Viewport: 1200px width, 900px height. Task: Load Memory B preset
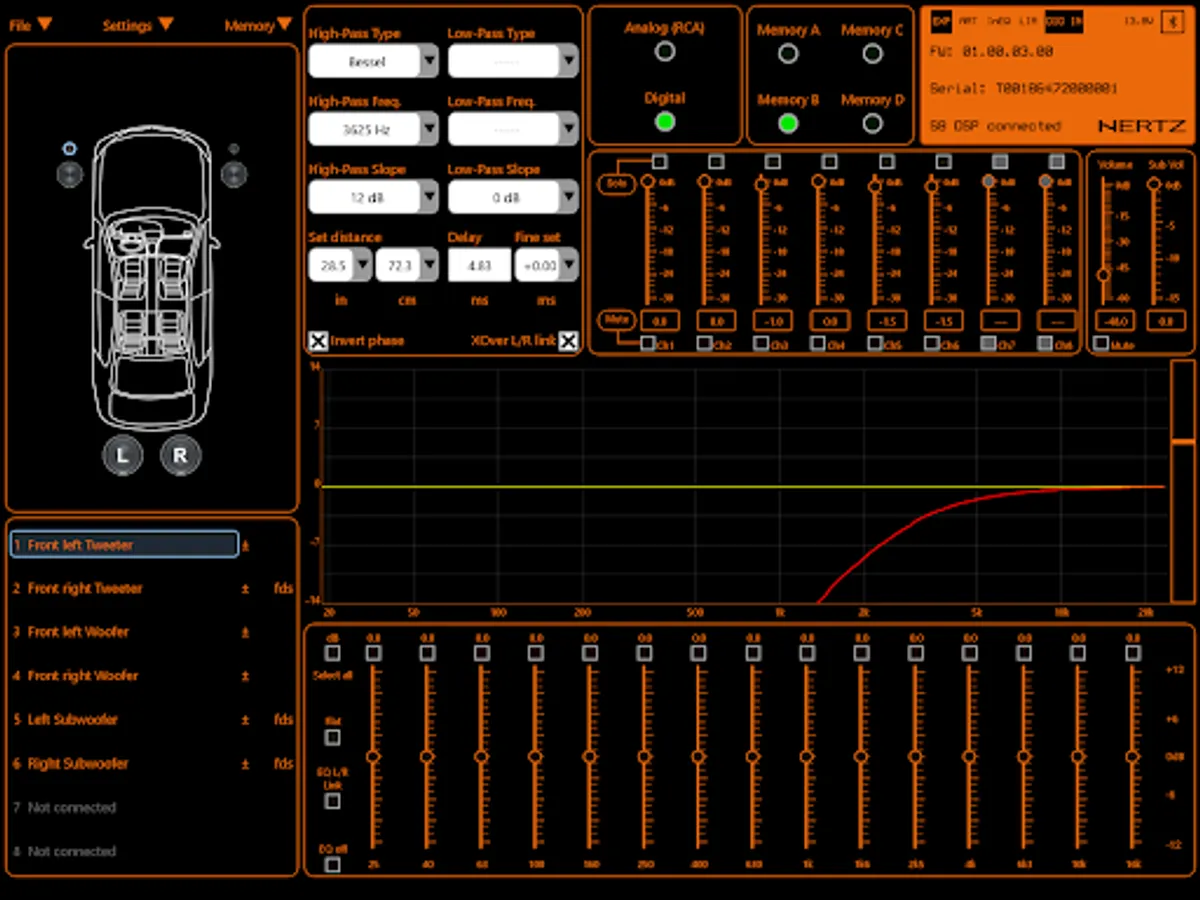pyautogui.click(x=788, y=123)
